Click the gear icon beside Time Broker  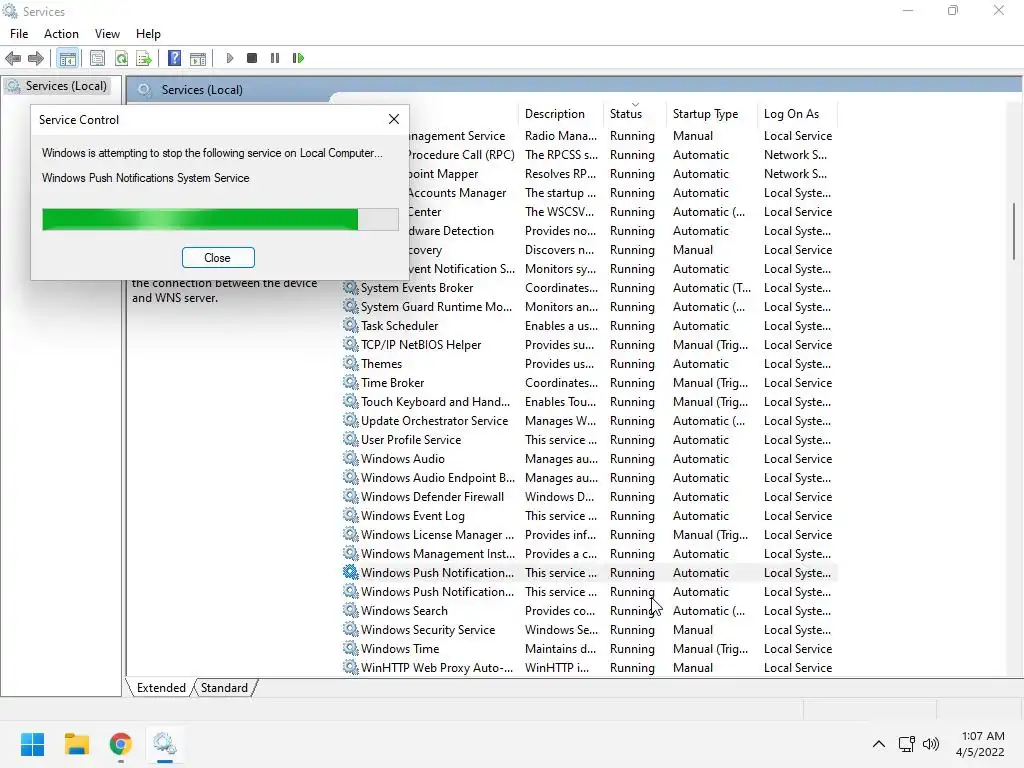351,382
